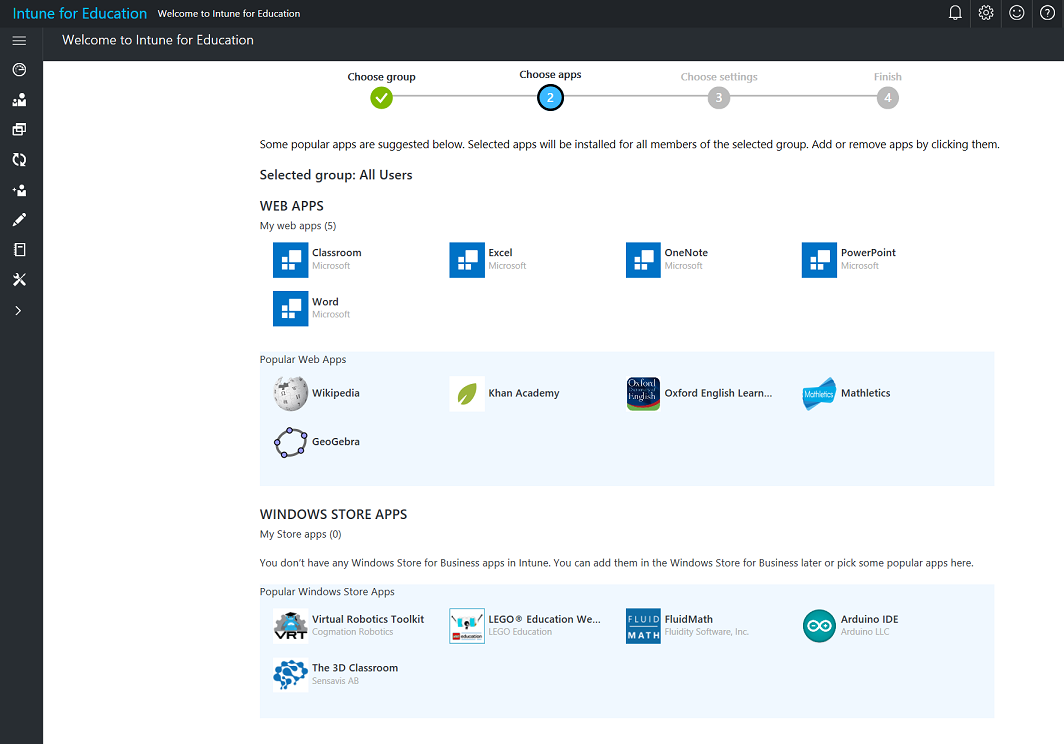Image resolution: width=1064 pixels, height=744 pixels.
Task: Add The 3D Classroom store app
Action: click(x=336, y=675)
